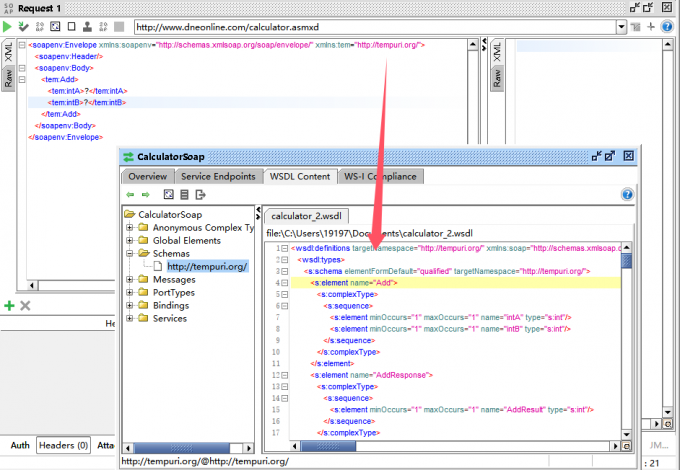Click the gray cancel request square
The image size is (680, 470).
(119, 27)
